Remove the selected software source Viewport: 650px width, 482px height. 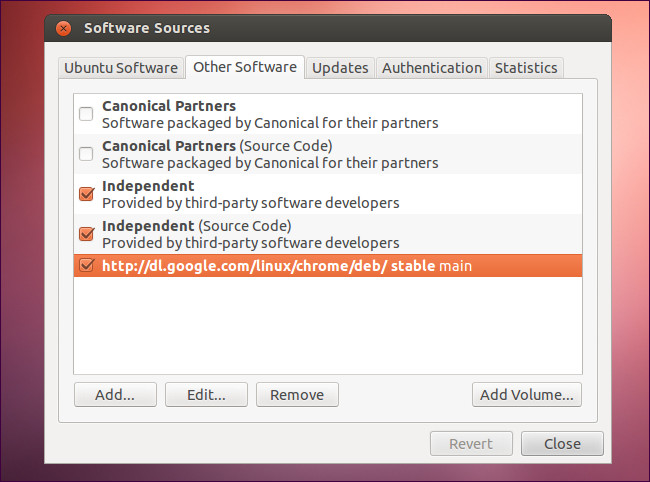297,394
